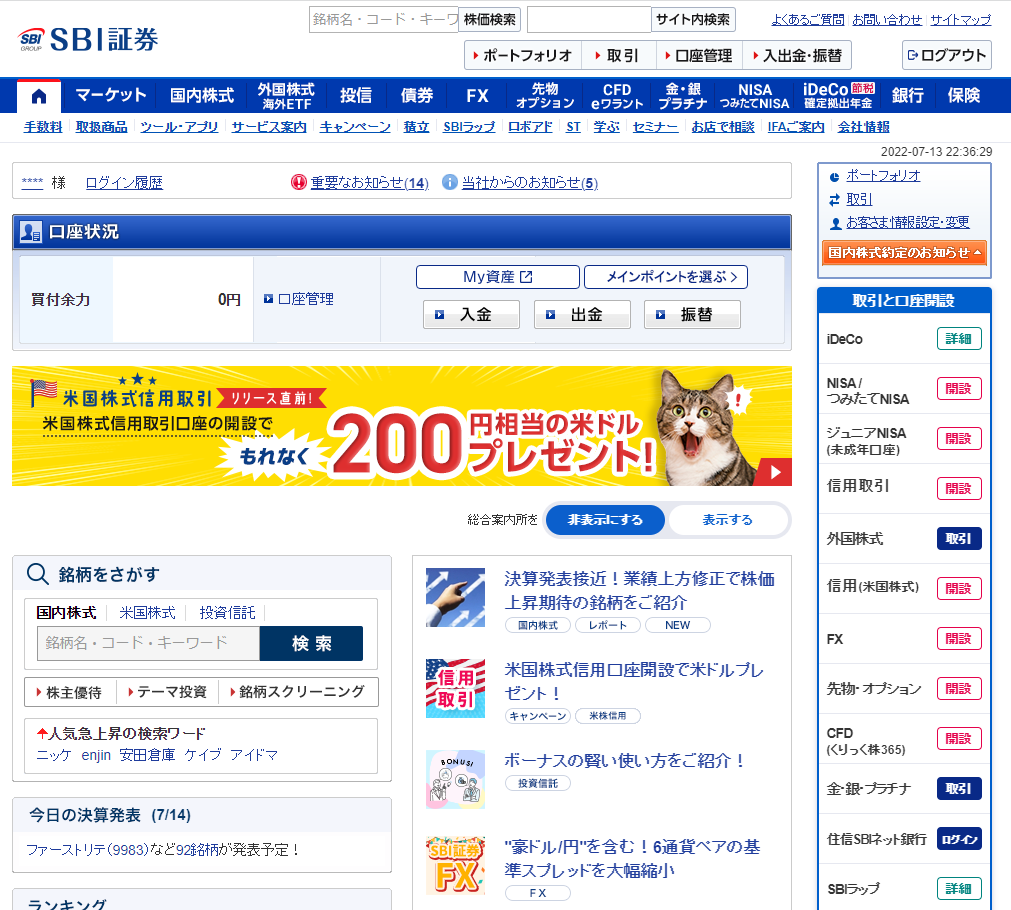Go to the 投信 navigation tab
1011x910 pixels.
tap(356, 96)
